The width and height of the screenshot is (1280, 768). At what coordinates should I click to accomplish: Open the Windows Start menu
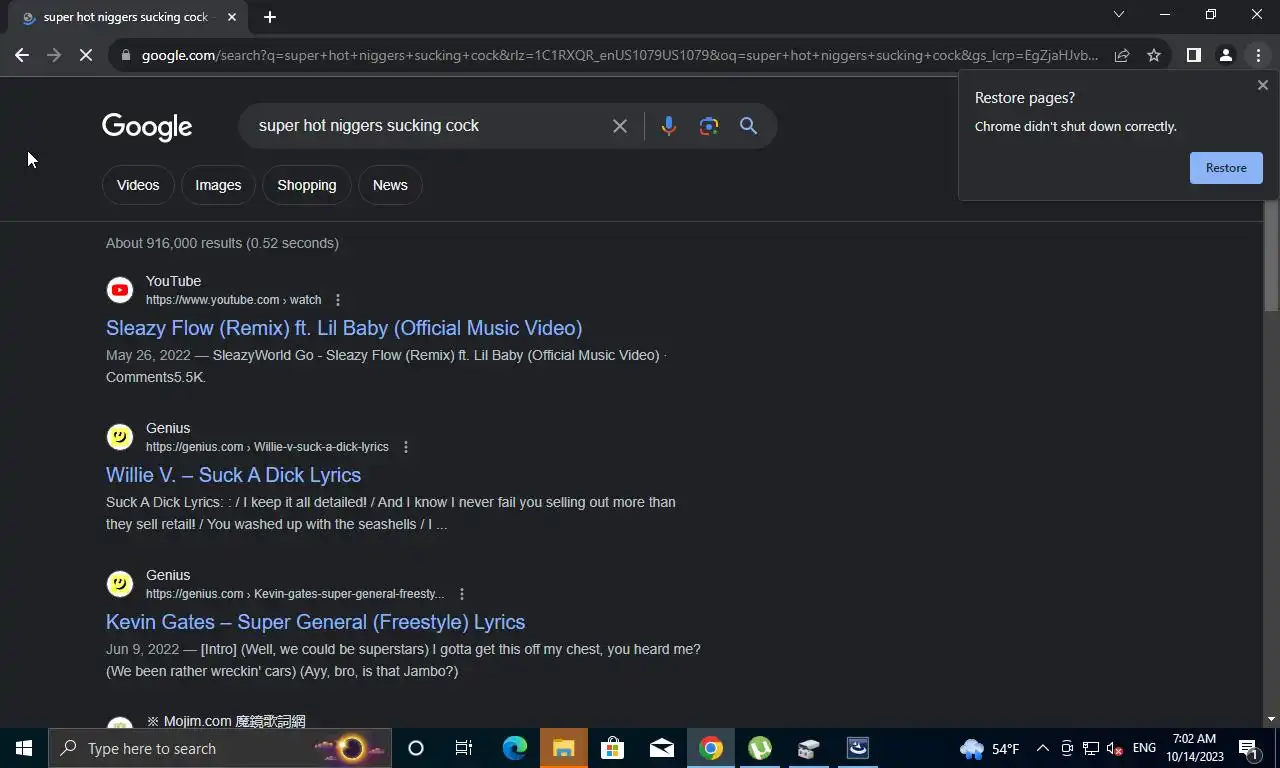click(24, 748)
